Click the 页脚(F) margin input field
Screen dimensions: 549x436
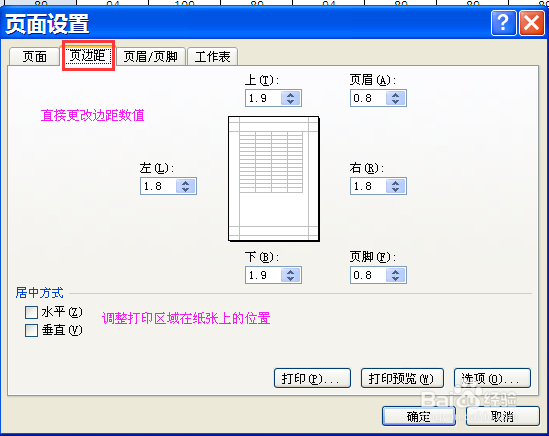tap(368, 275)
